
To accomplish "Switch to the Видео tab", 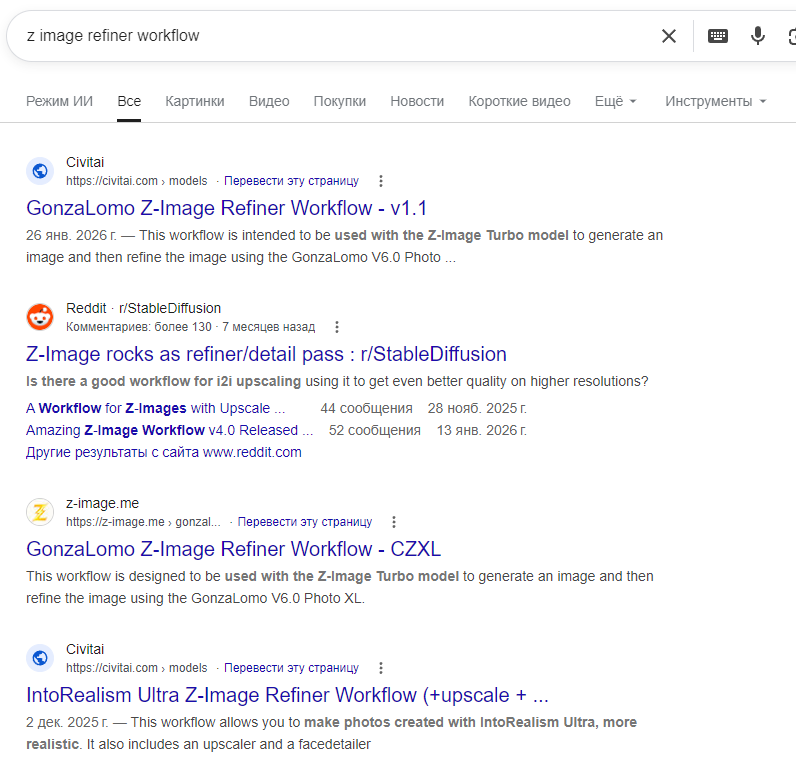I will coord(269,101).
